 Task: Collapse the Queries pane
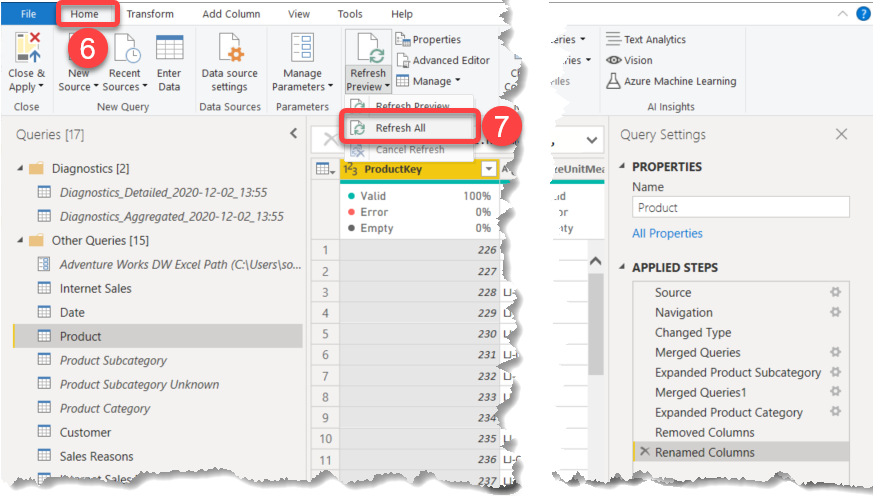click(x=293, y=134)
